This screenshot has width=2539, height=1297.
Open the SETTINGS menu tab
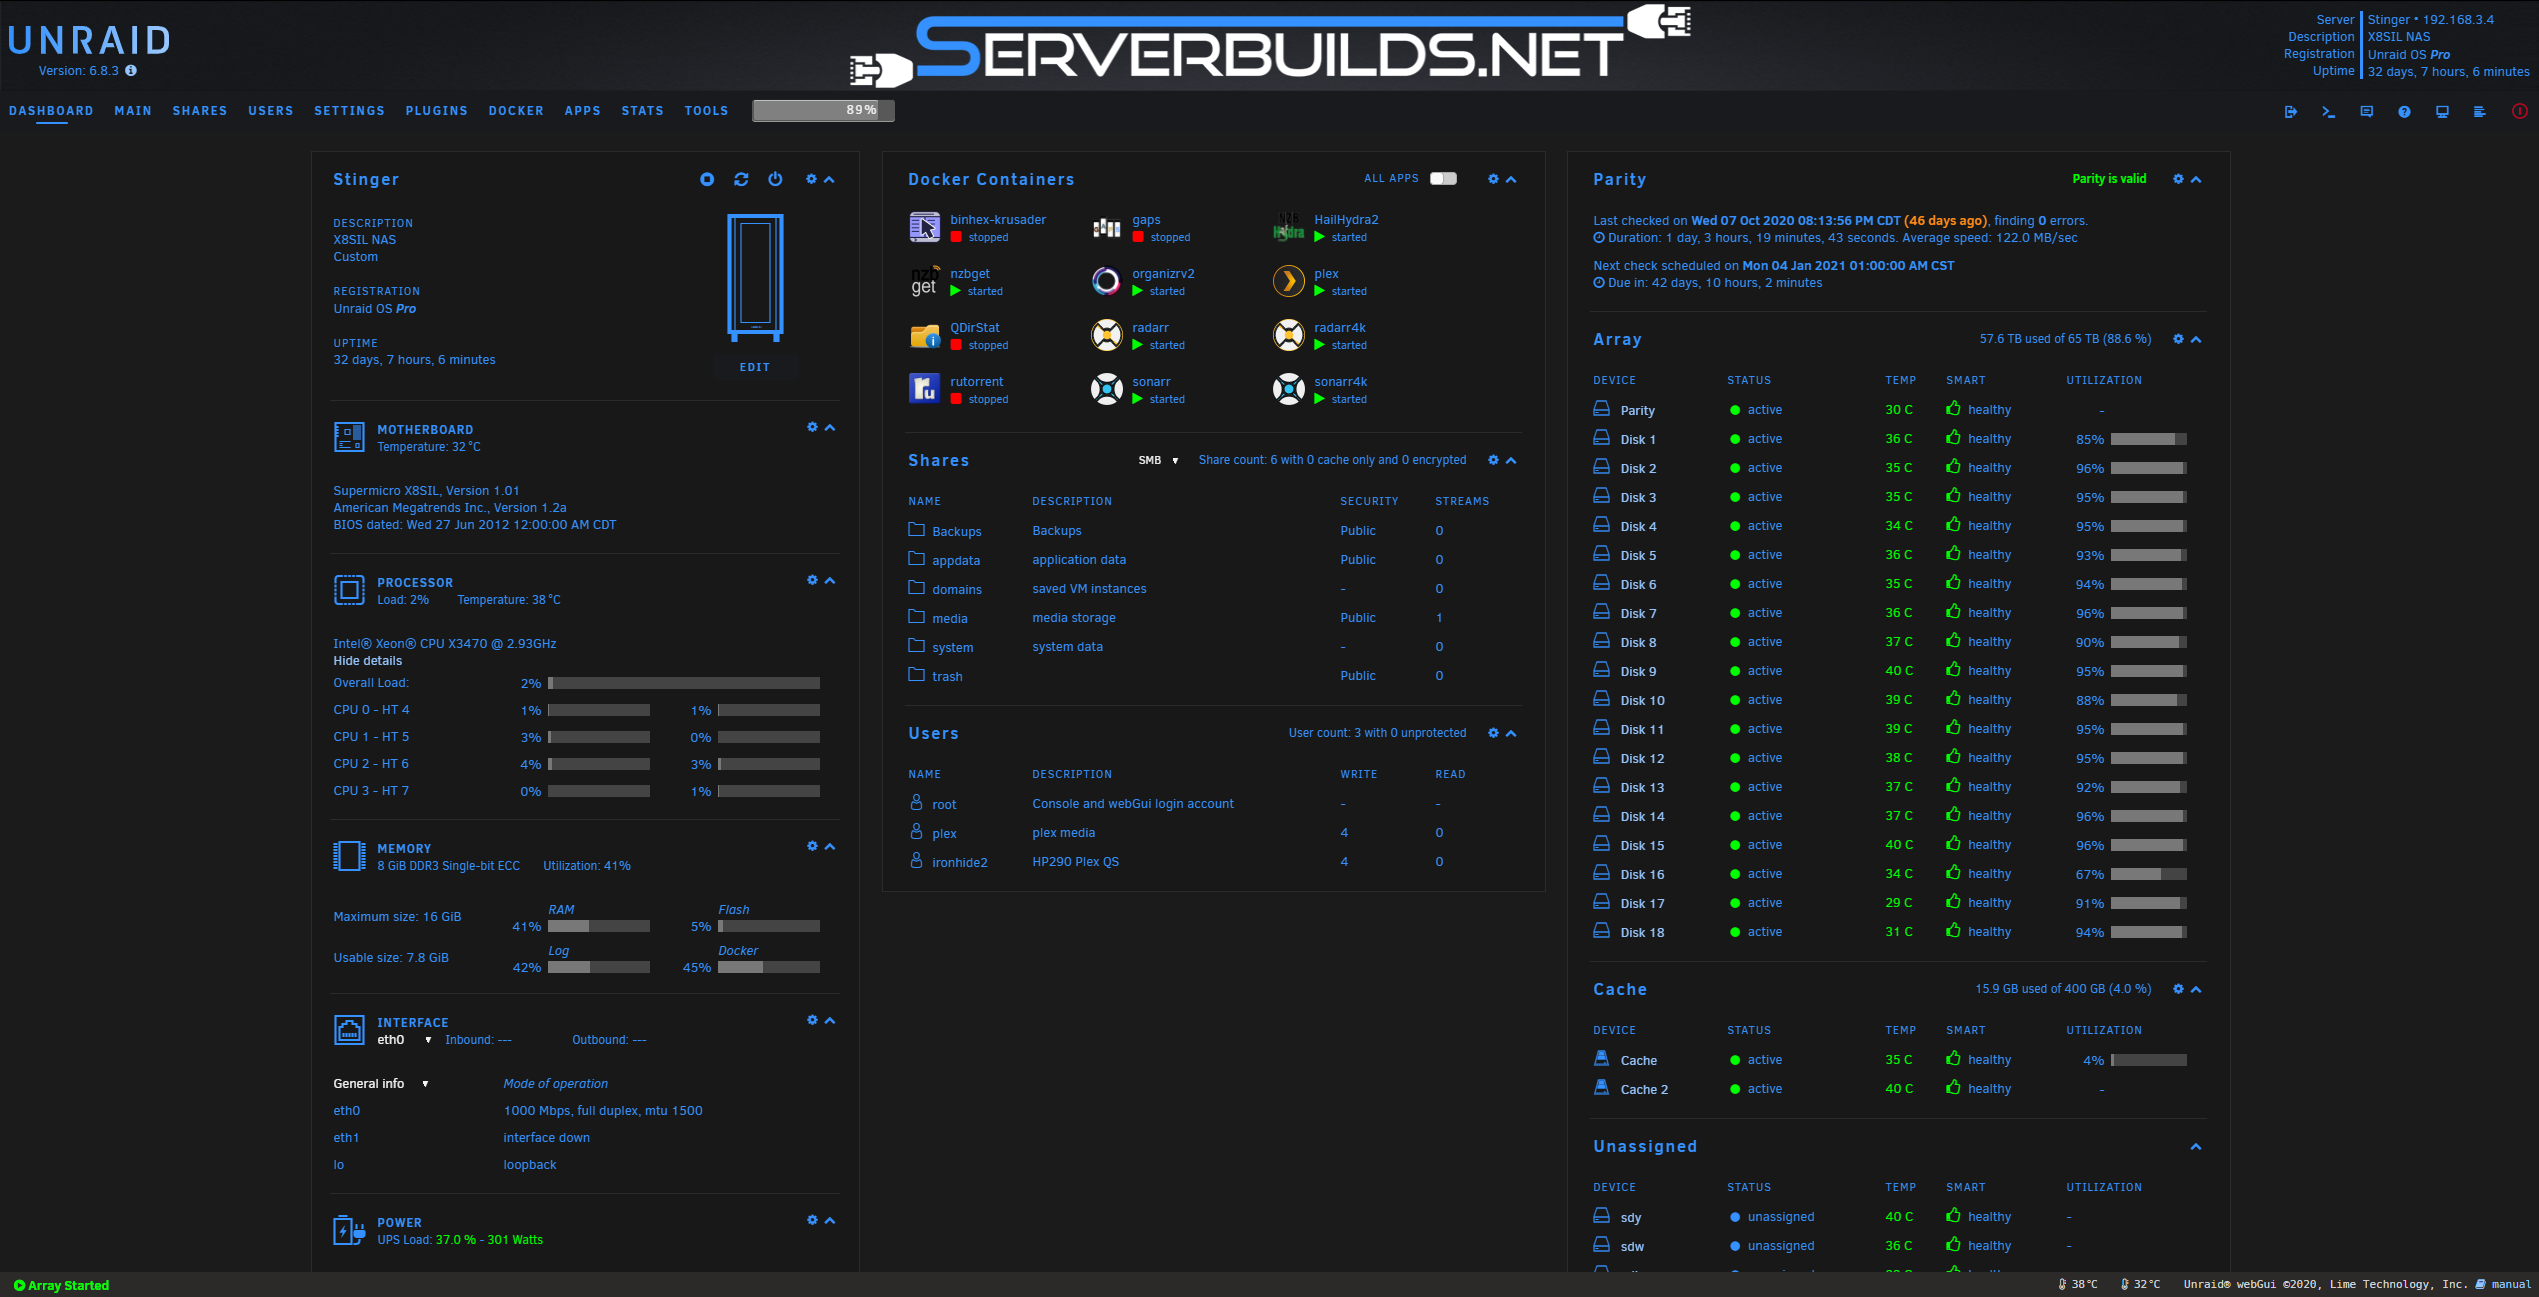349,111
